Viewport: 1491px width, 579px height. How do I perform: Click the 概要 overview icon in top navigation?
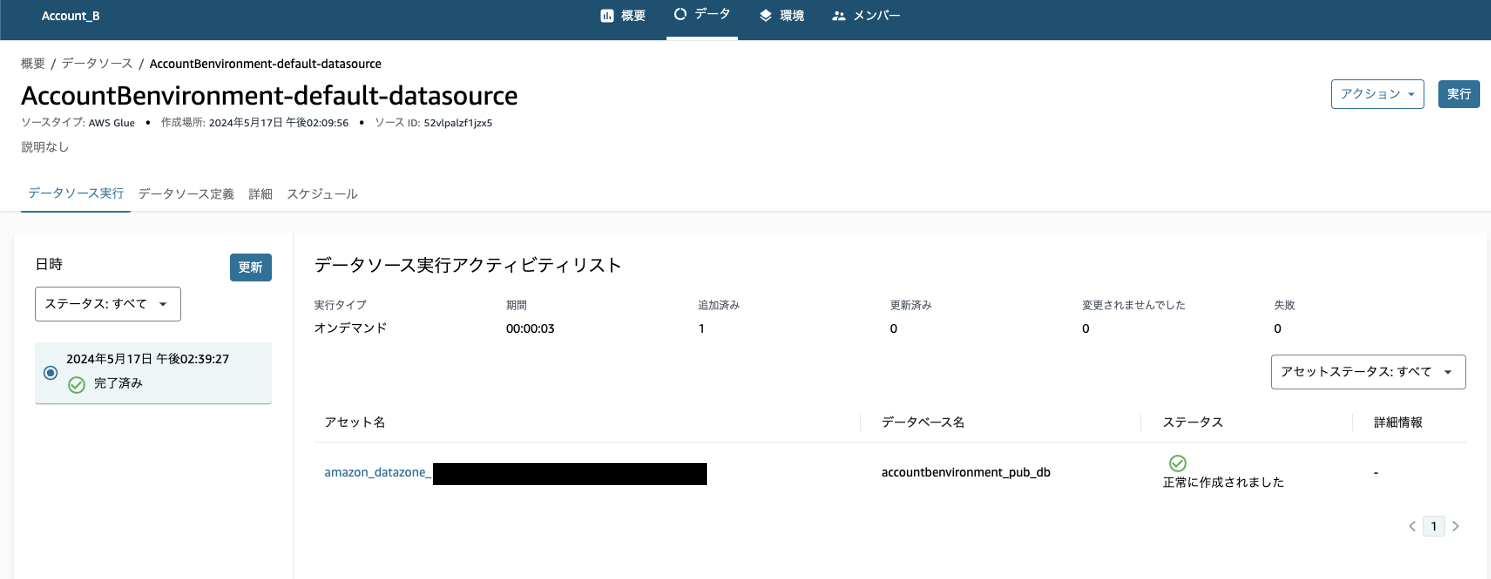click(607, 16)
